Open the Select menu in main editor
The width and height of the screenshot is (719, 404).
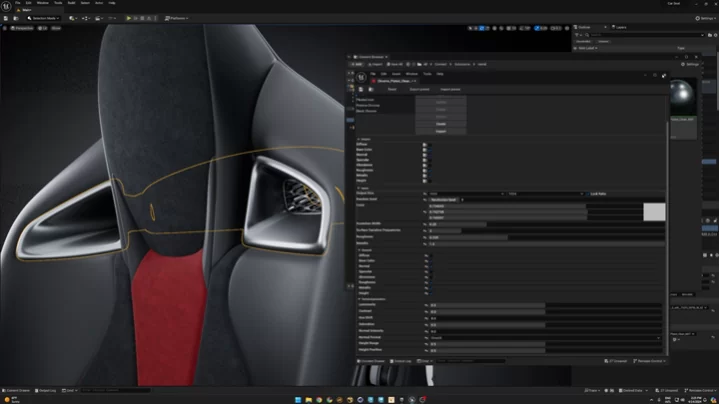point(85,3)
